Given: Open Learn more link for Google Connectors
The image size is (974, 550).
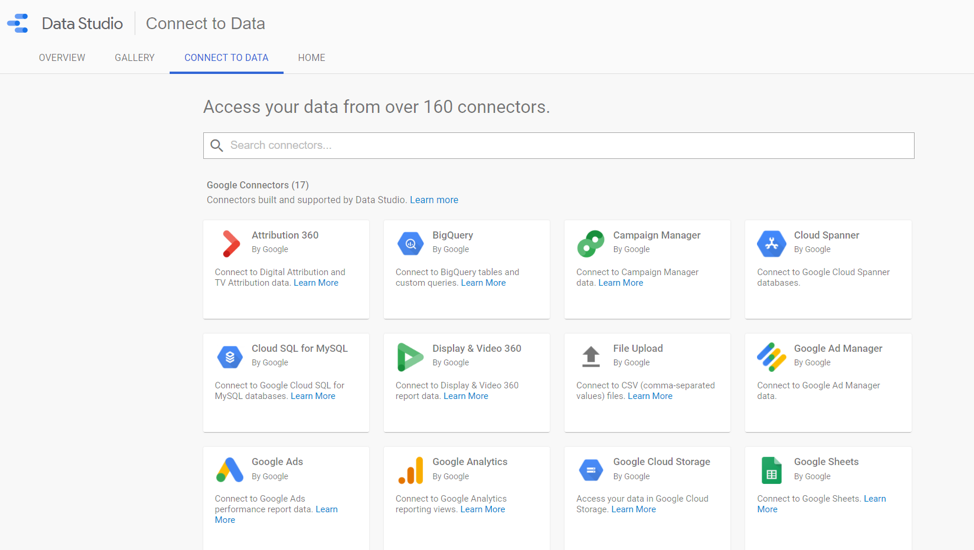Looking at the screenshot, I should 434,200.
